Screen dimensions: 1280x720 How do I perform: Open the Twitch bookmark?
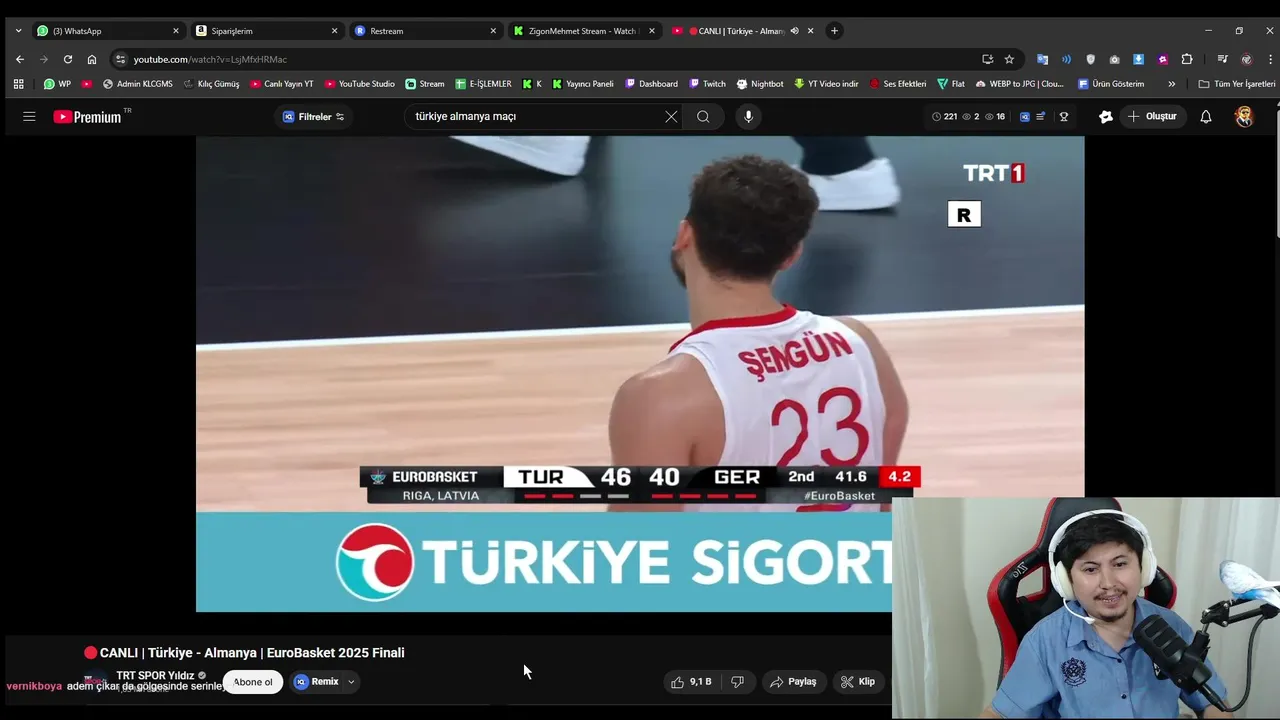click(x=707, y=84)
